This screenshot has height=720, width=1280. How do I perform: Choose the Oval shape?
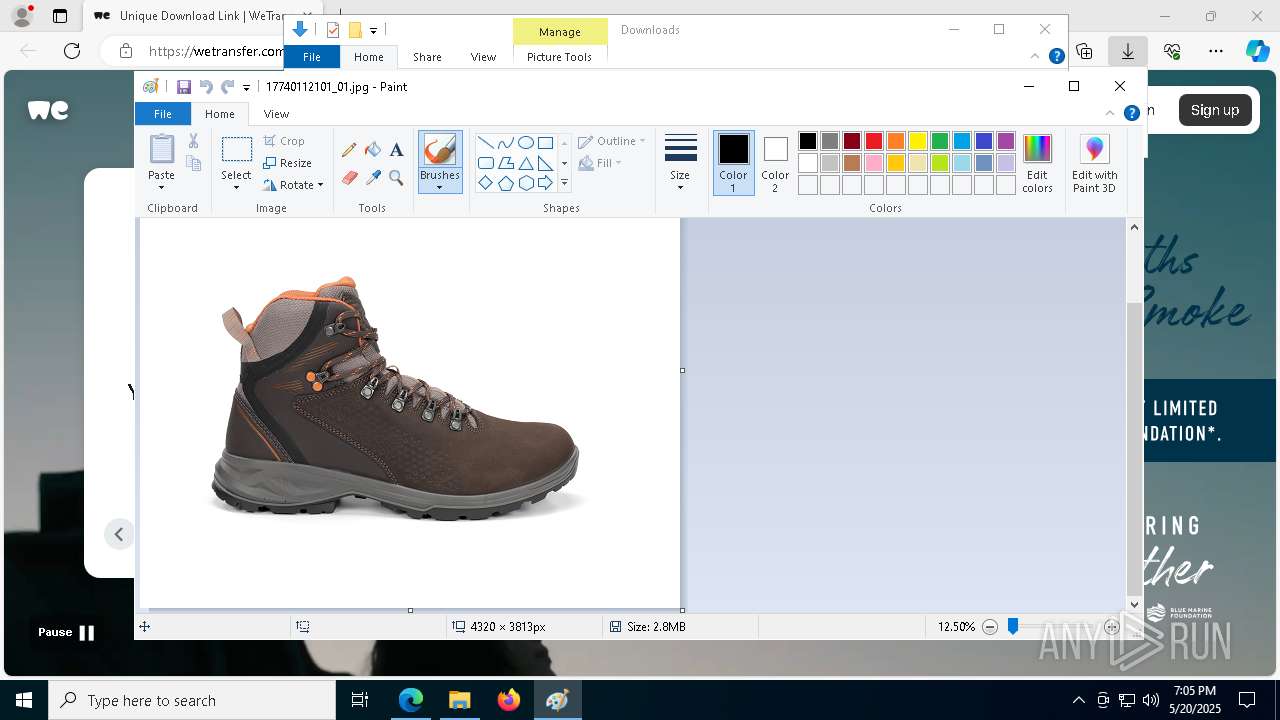(525, 143)
